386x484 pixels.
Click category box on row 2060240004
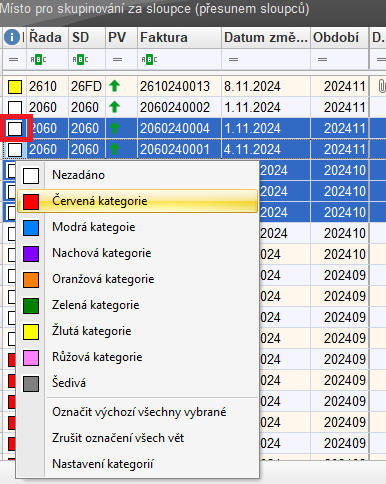point(15,128)
